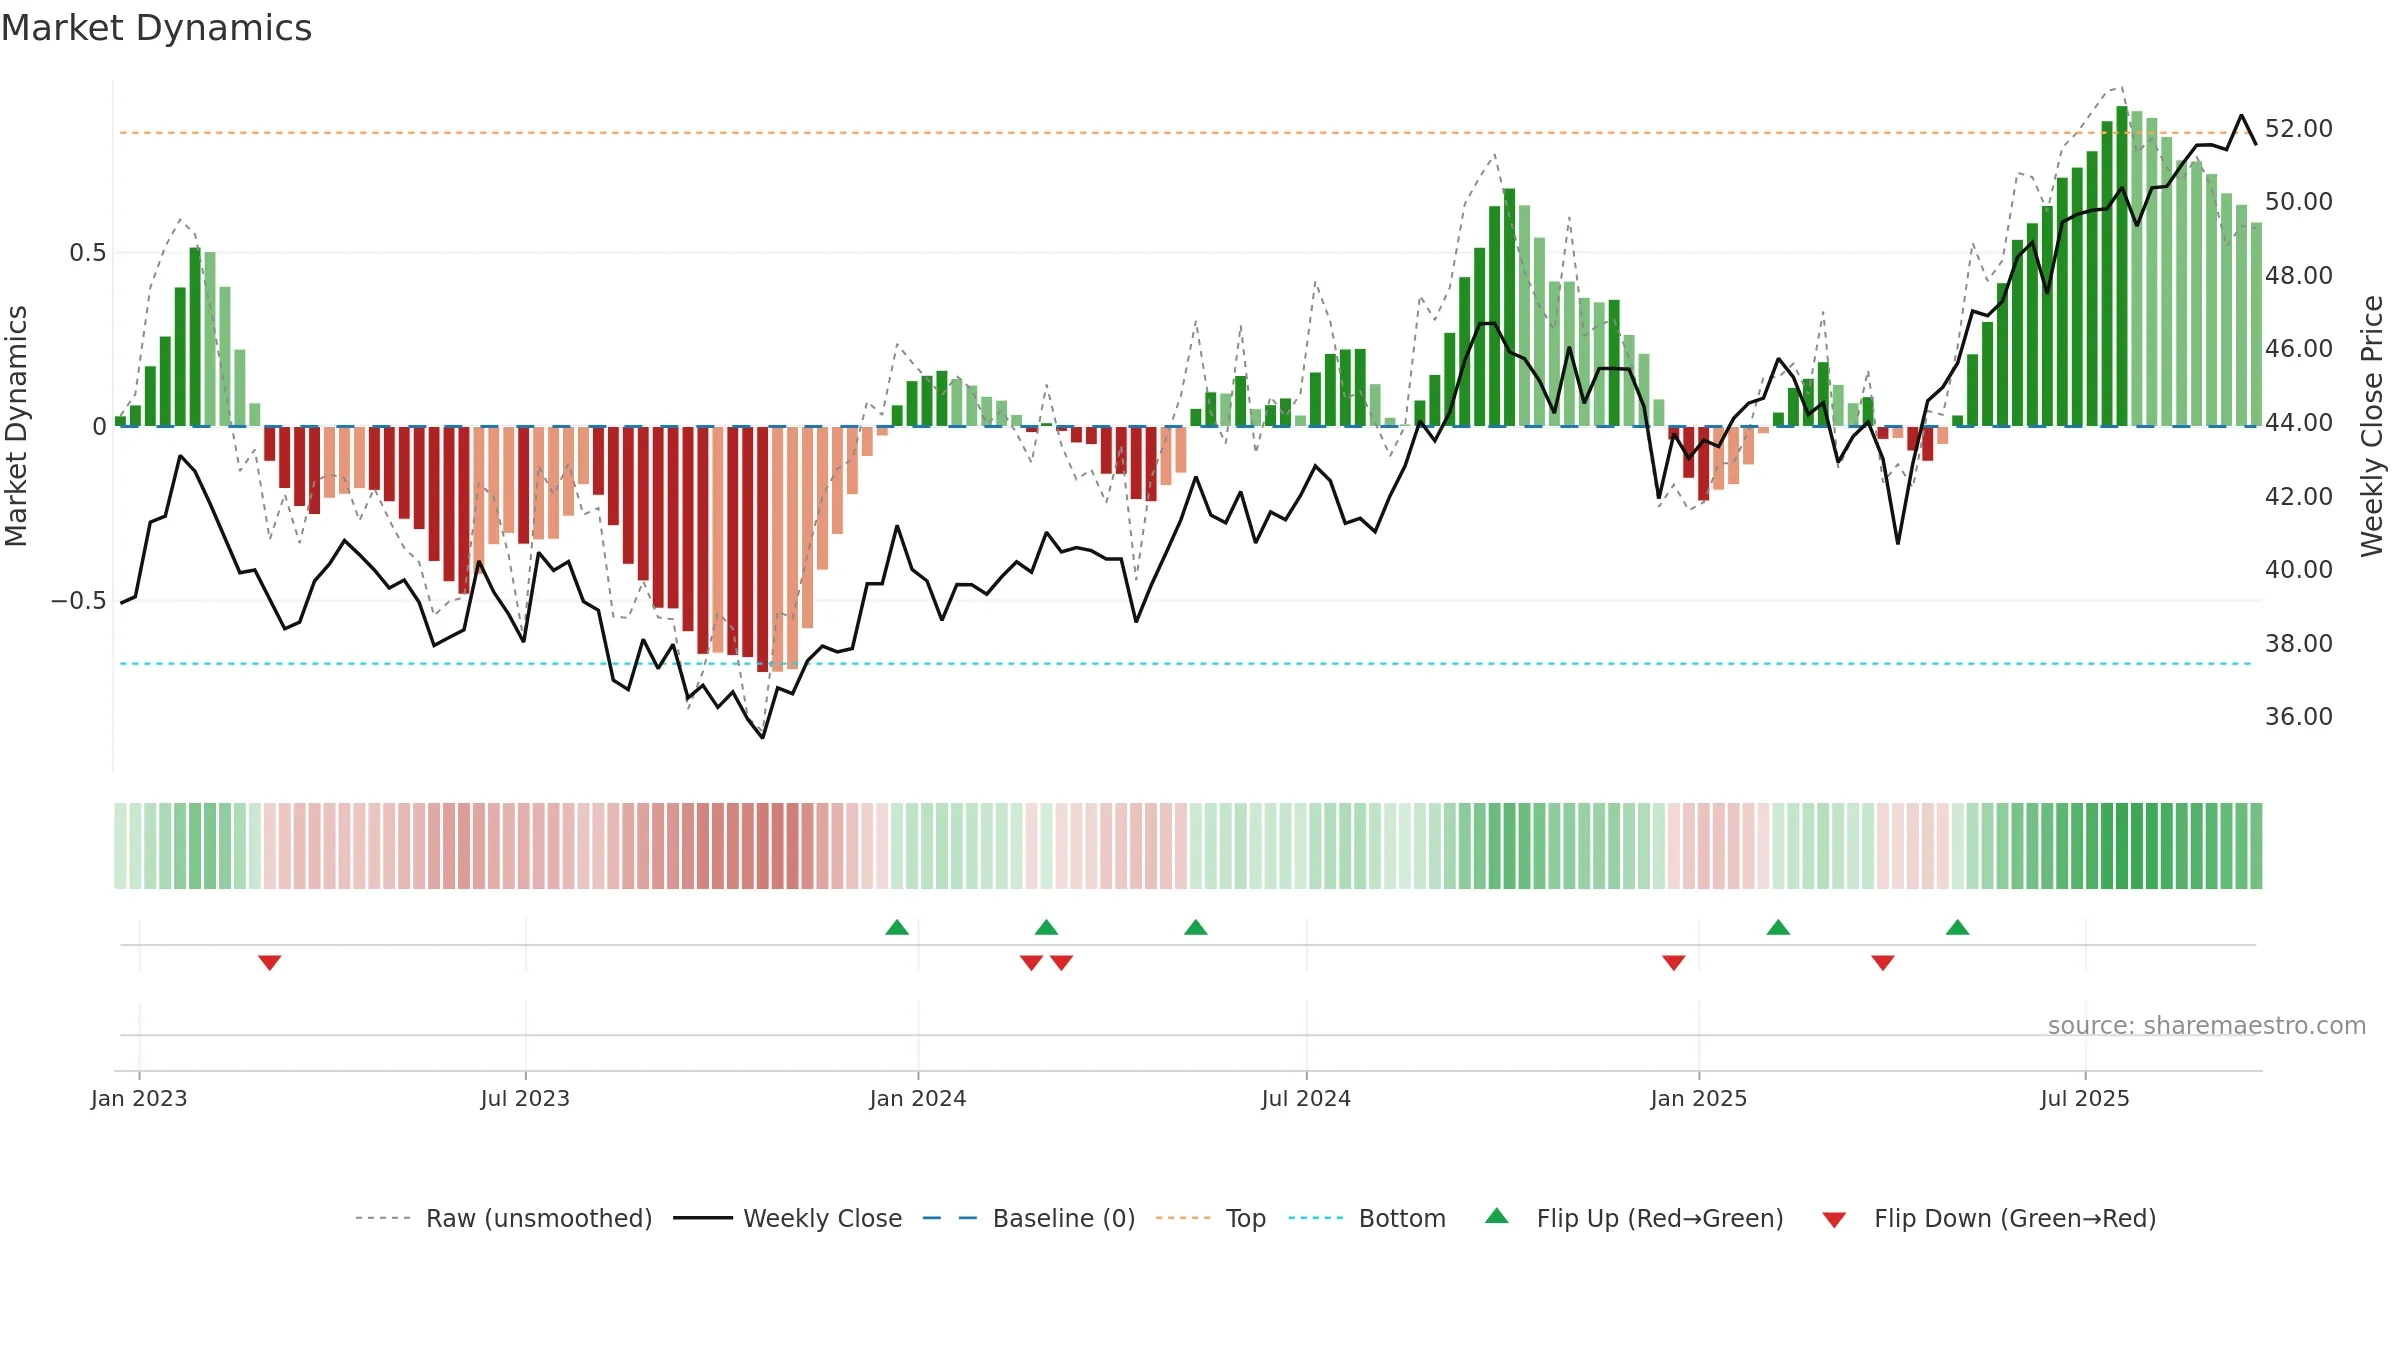Screen dimensions: 2400x1350
Task: Click the Jul 2024 axis label
Action: coord(1306,1098)
